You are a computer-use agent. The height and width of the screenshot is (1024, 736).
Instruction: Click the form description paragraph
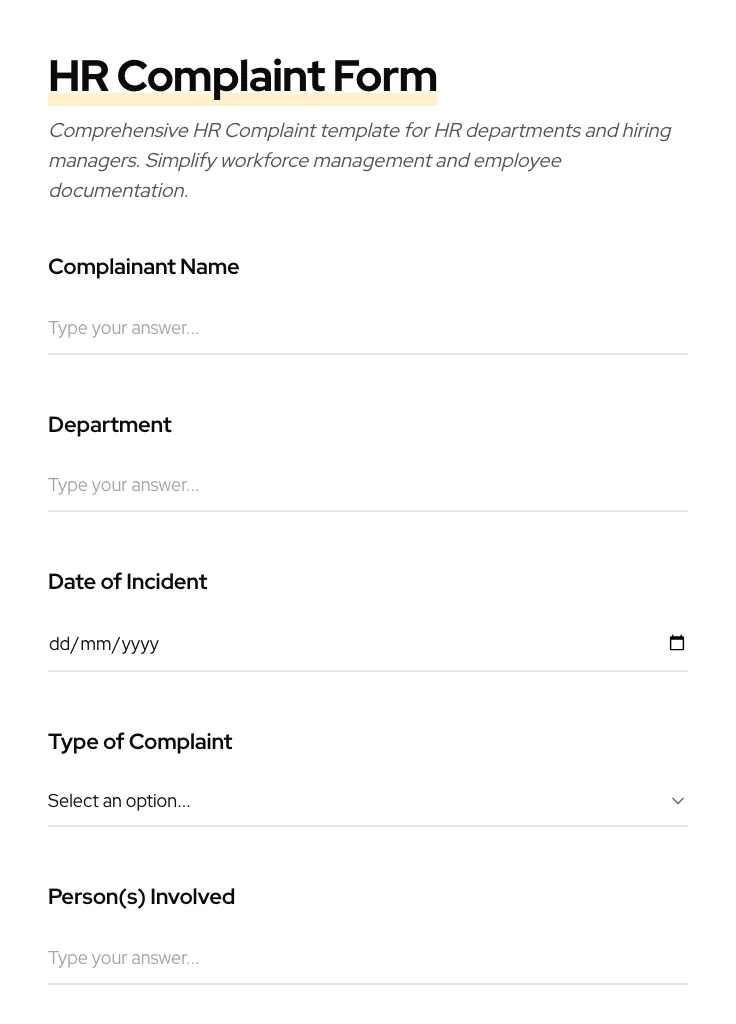(360, 160)
